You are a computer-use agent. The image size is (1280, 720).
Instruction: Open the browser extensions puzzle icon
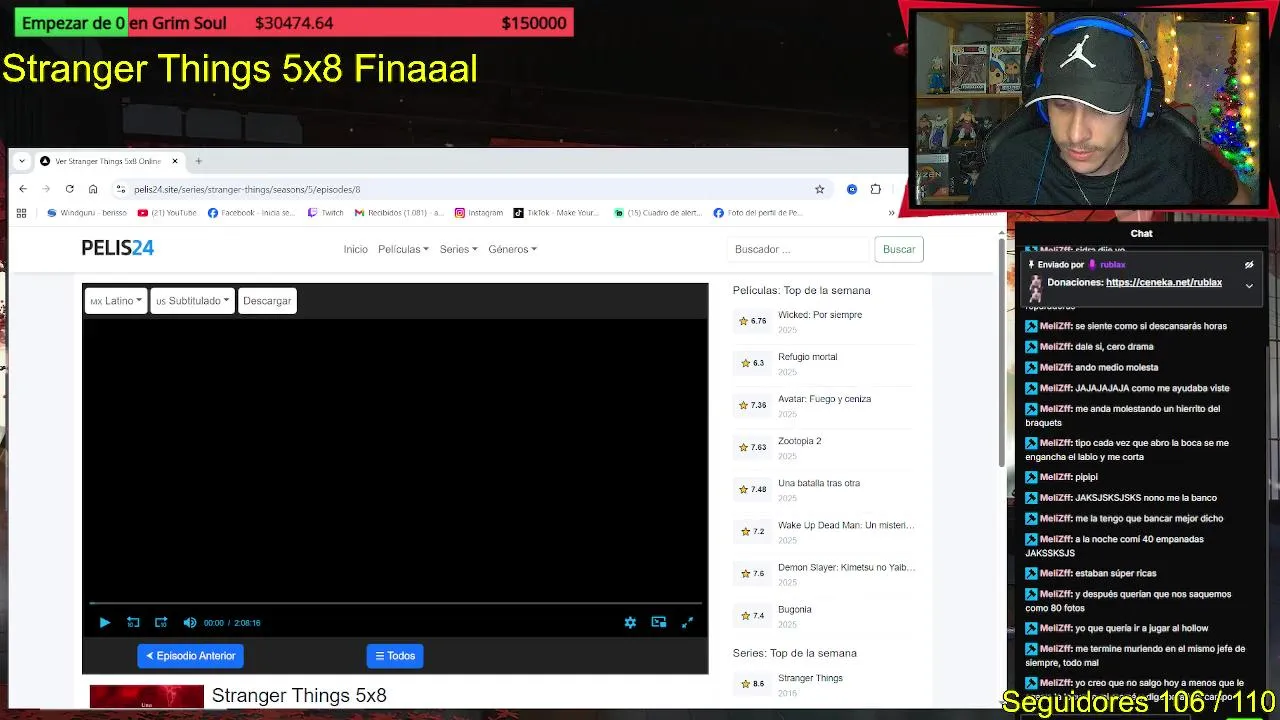tap(876, 189)
